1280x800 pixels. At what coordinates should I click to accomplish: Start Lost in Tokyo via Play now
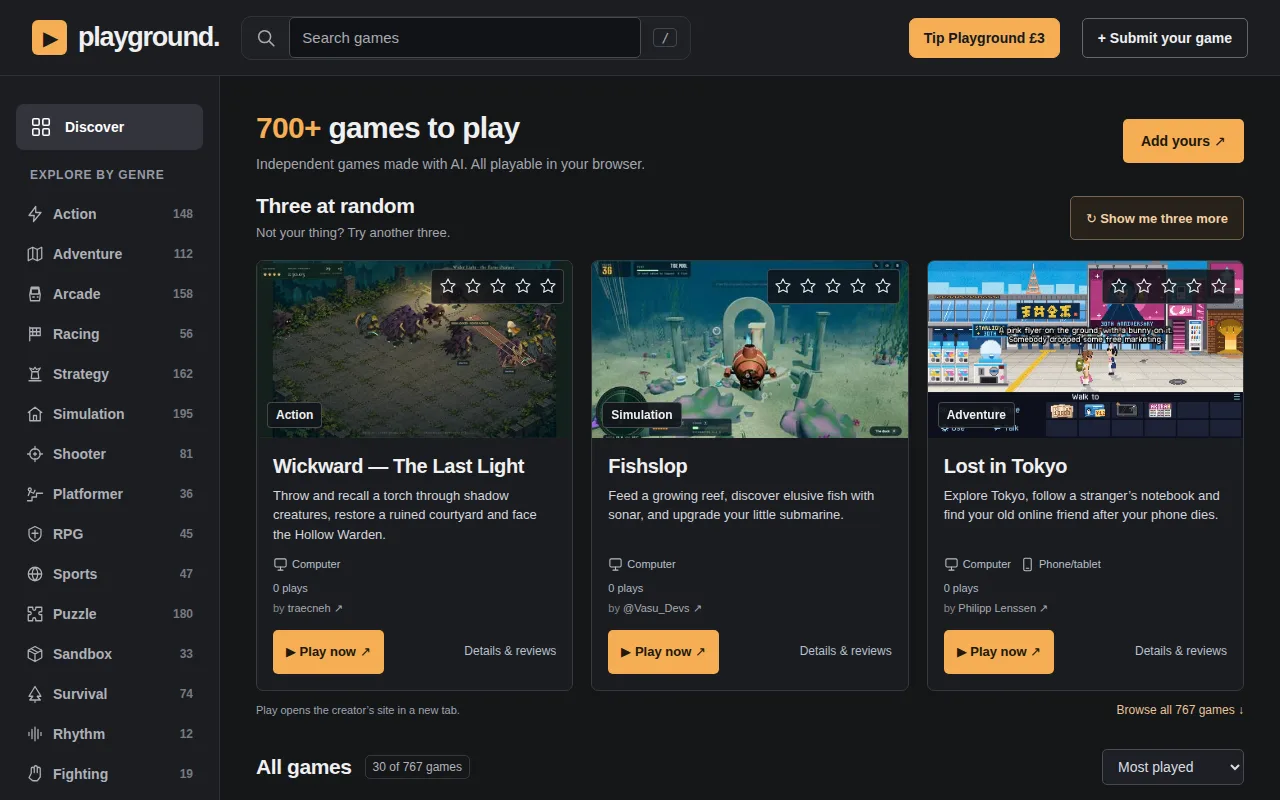(999, 652)
